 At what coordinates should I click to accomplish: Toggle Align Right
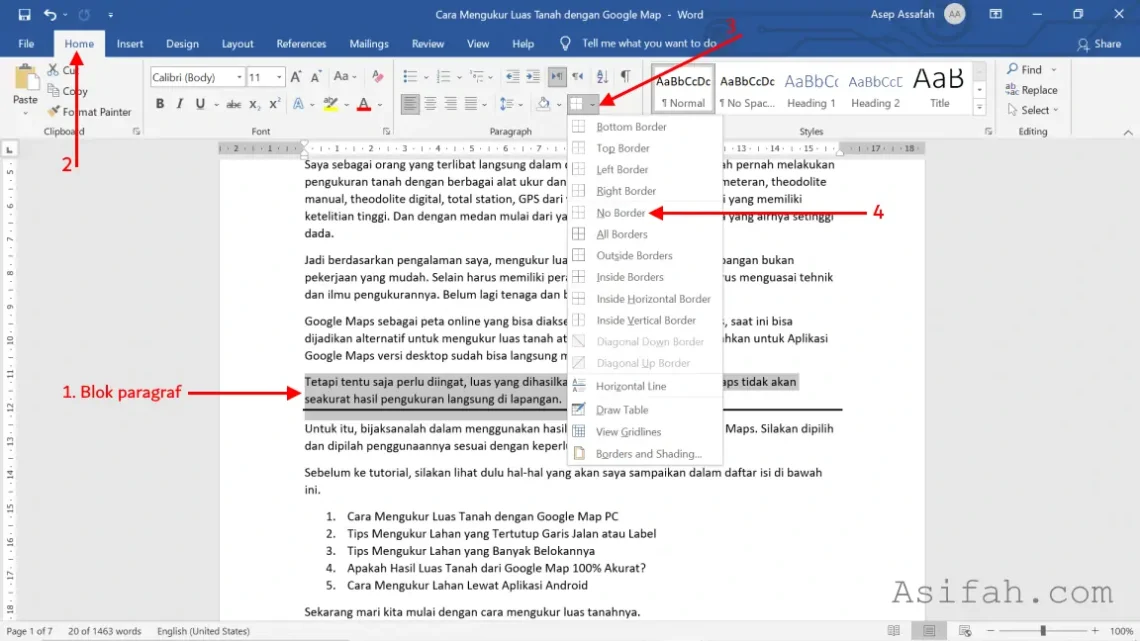click(x=451, y=104)
